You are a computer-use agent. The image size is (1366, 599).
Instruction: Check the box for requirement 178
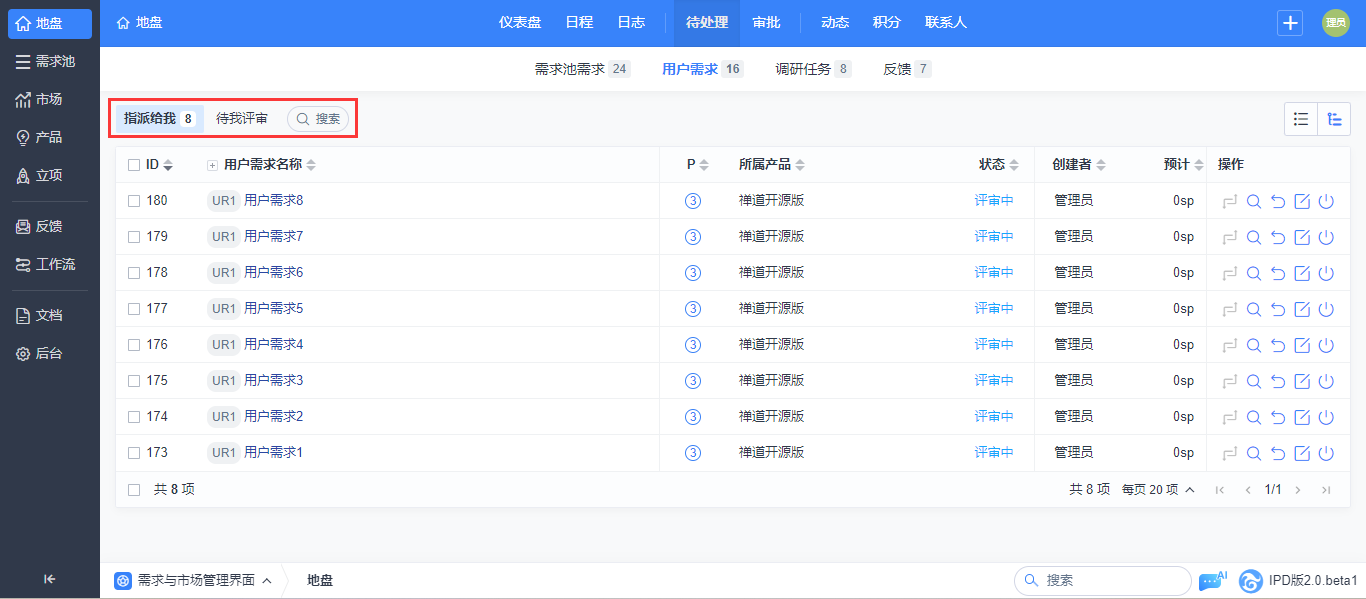click(x=134, y=273)
